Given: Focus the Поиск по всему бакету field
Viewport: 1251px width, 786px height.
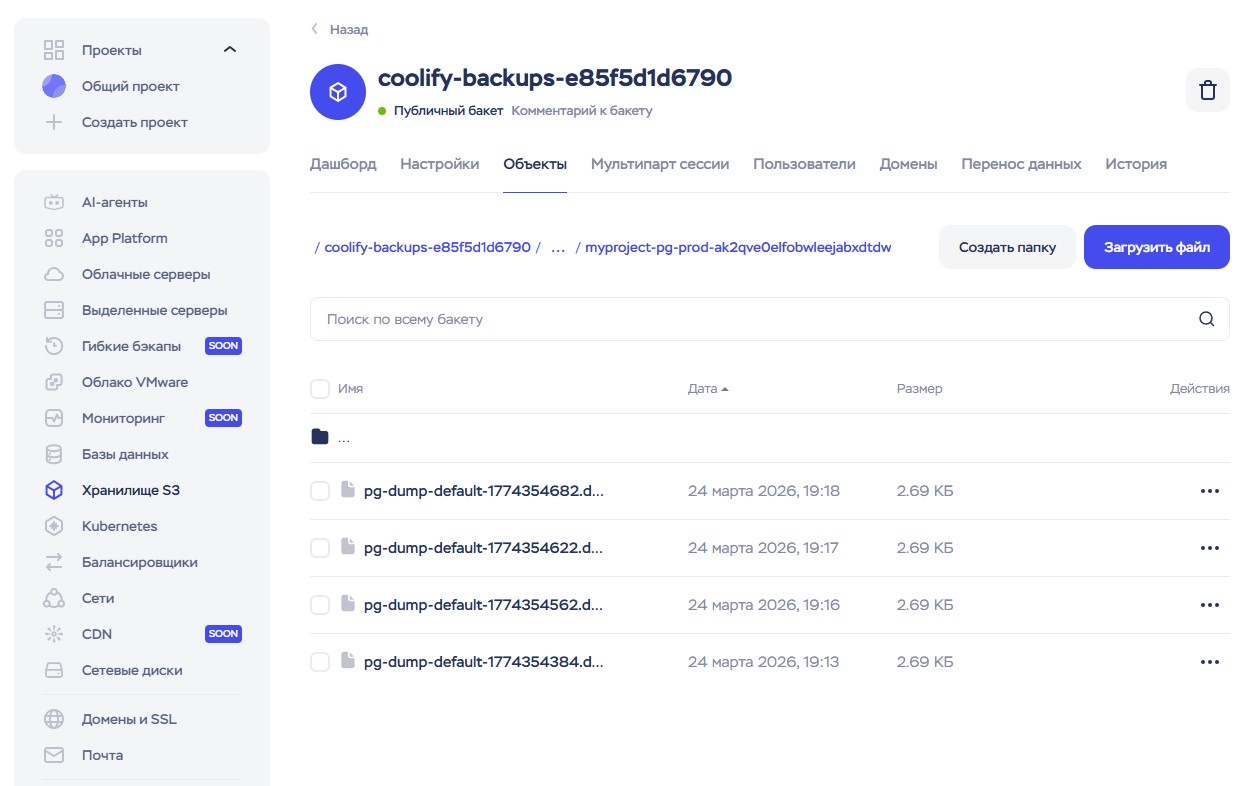Looking at the screenshot, I should 770,319.
